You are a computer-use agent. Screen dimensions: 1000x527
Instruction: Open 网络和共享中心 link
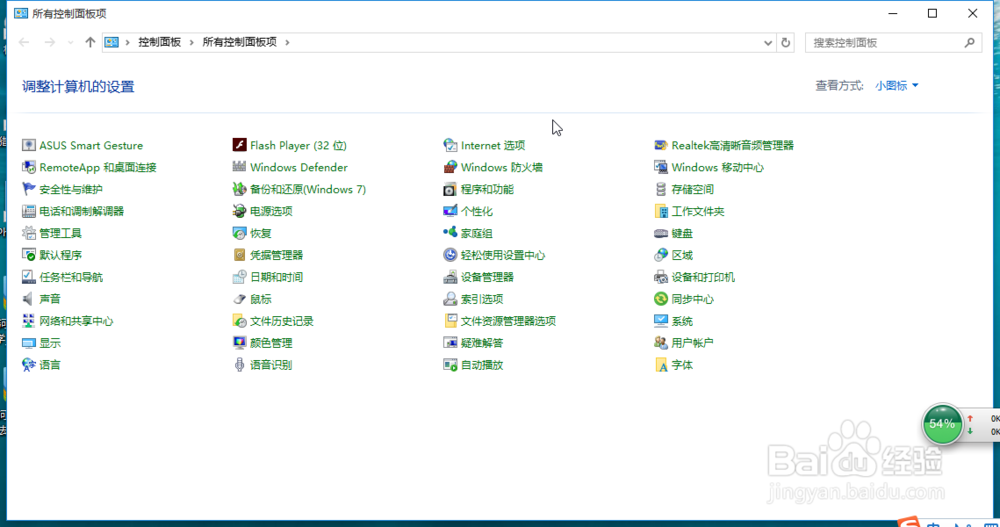point(77,321)
